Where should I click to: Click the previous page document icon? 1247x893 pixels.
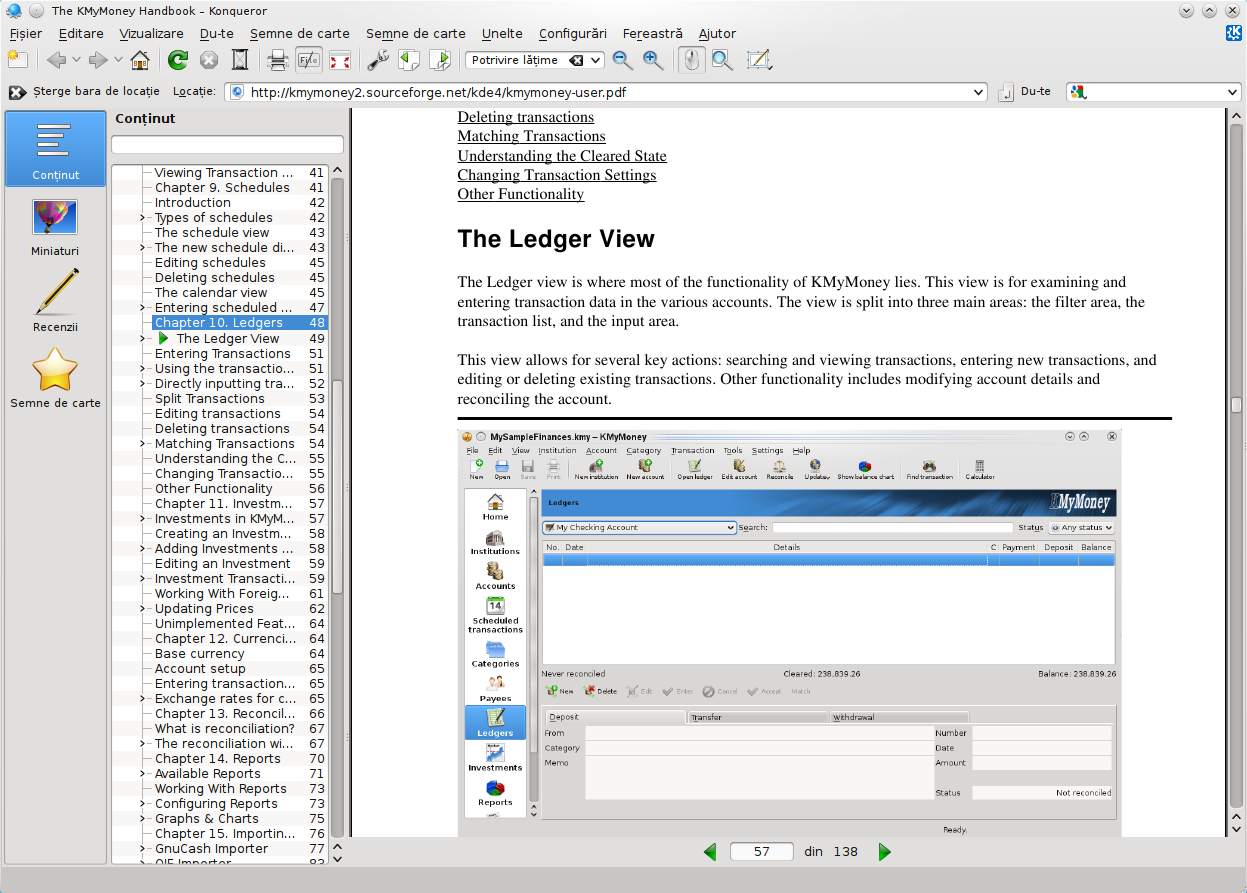coord(409,60)
